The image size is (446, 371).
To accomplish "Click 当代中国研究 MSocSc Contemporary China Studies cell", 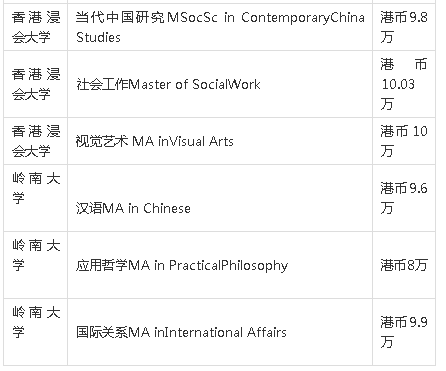I will (x=220, y=27).
